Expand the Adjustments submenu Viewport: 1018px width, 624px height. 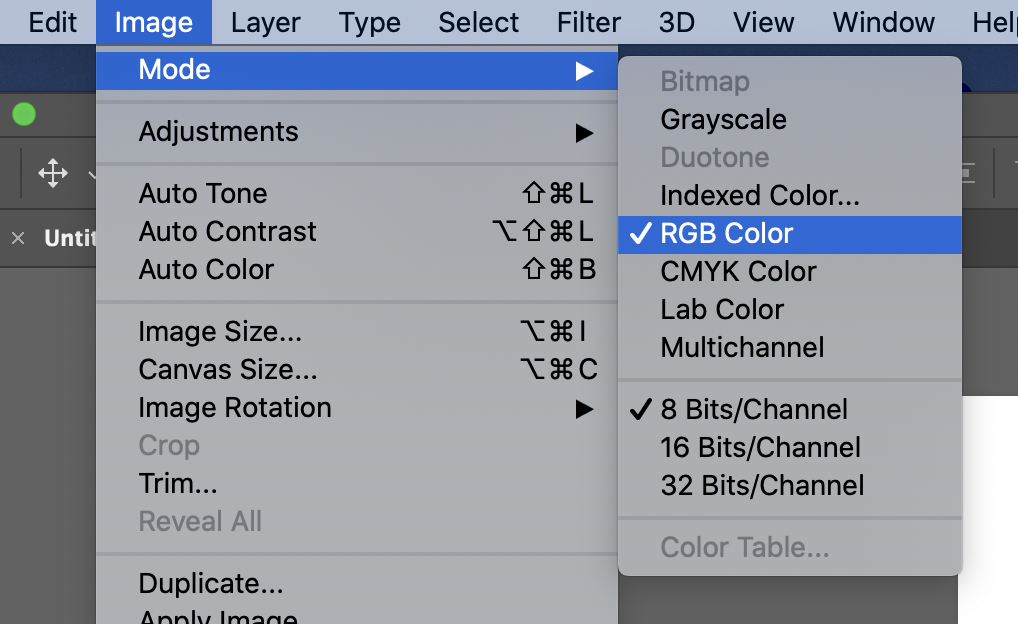[357, 132]
